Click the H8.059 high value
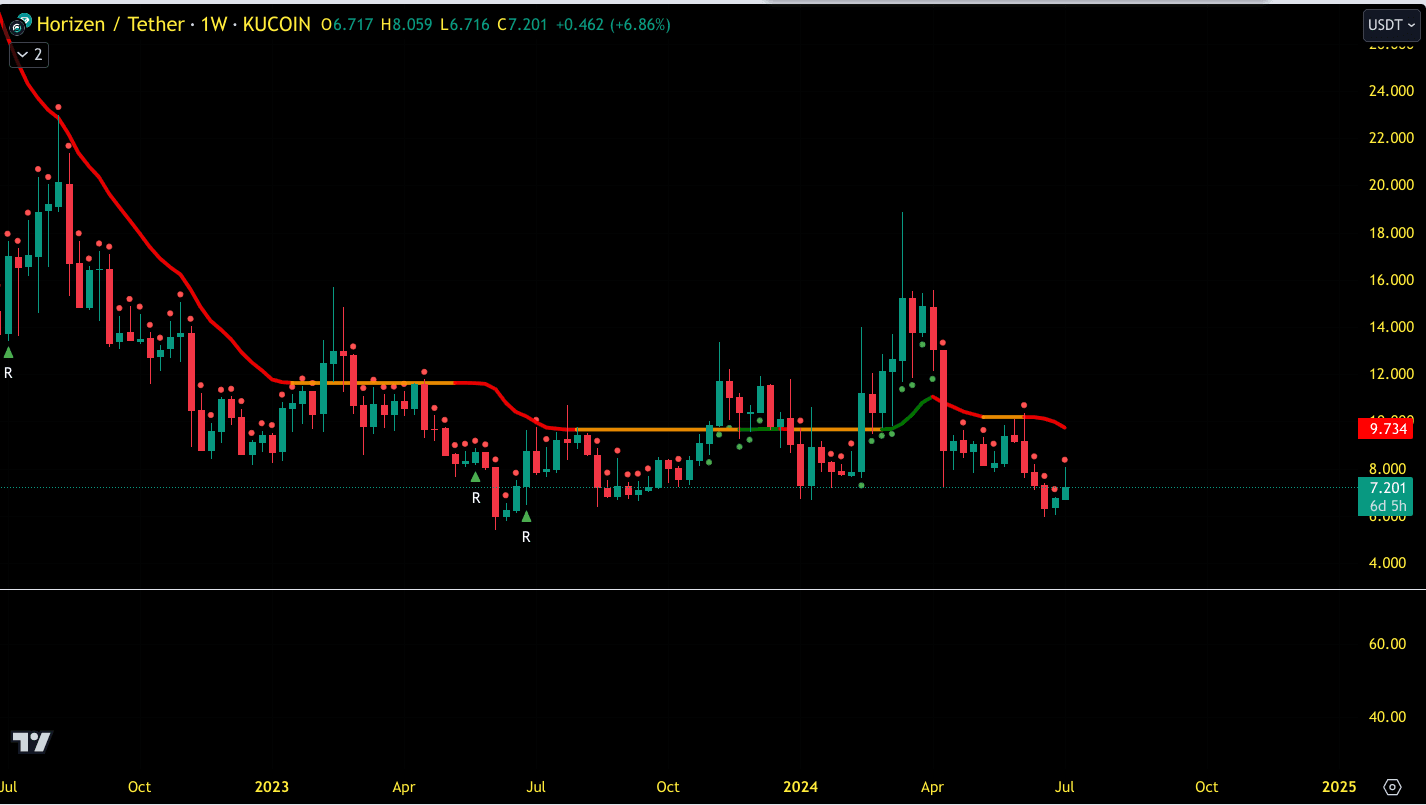 coord(407,25)
